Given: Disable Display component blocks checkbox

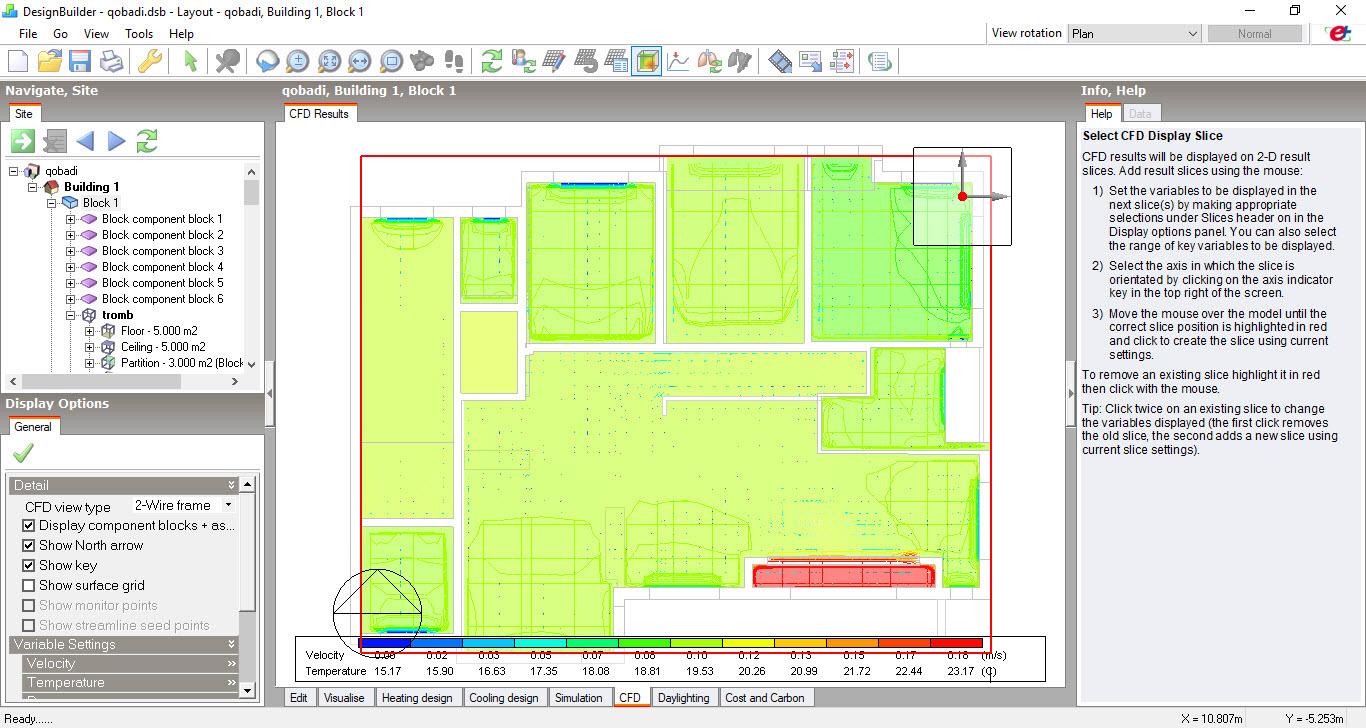Looking at the screenshot, I should pyautogui.click(x=29, y=526).
